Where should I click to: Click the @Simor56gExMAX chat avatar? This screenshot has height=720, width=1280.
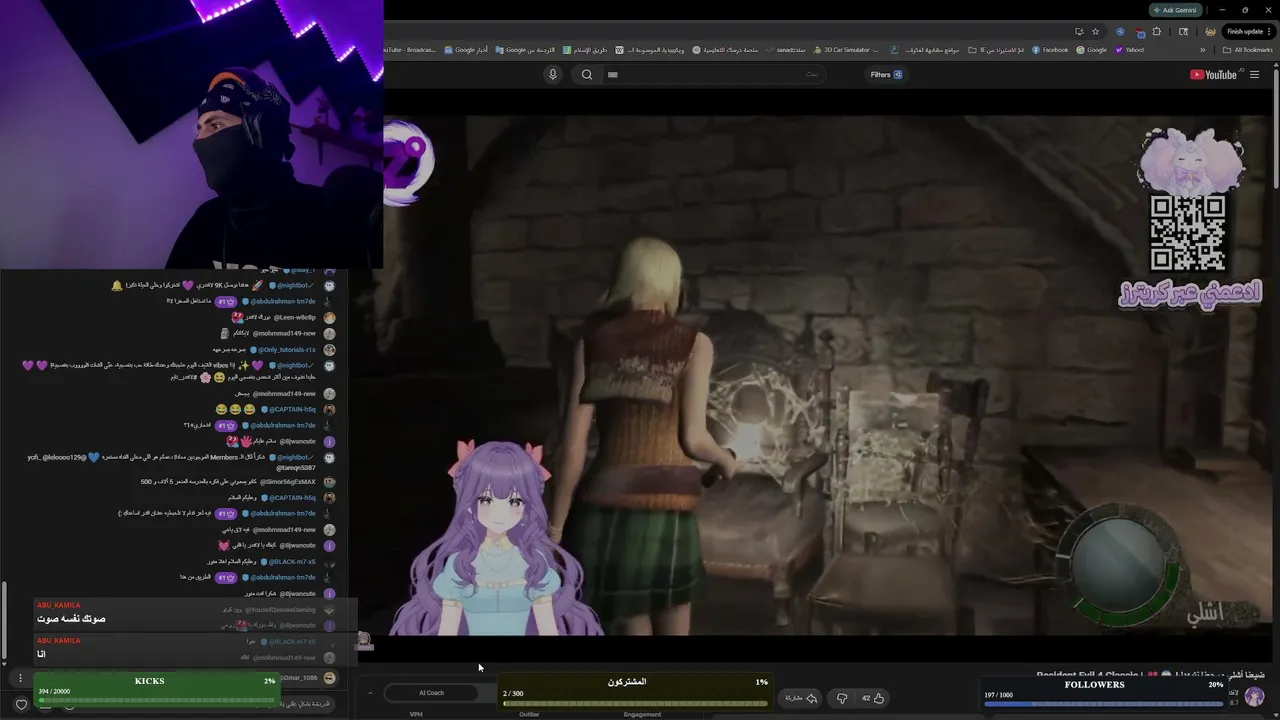point(329,482)
